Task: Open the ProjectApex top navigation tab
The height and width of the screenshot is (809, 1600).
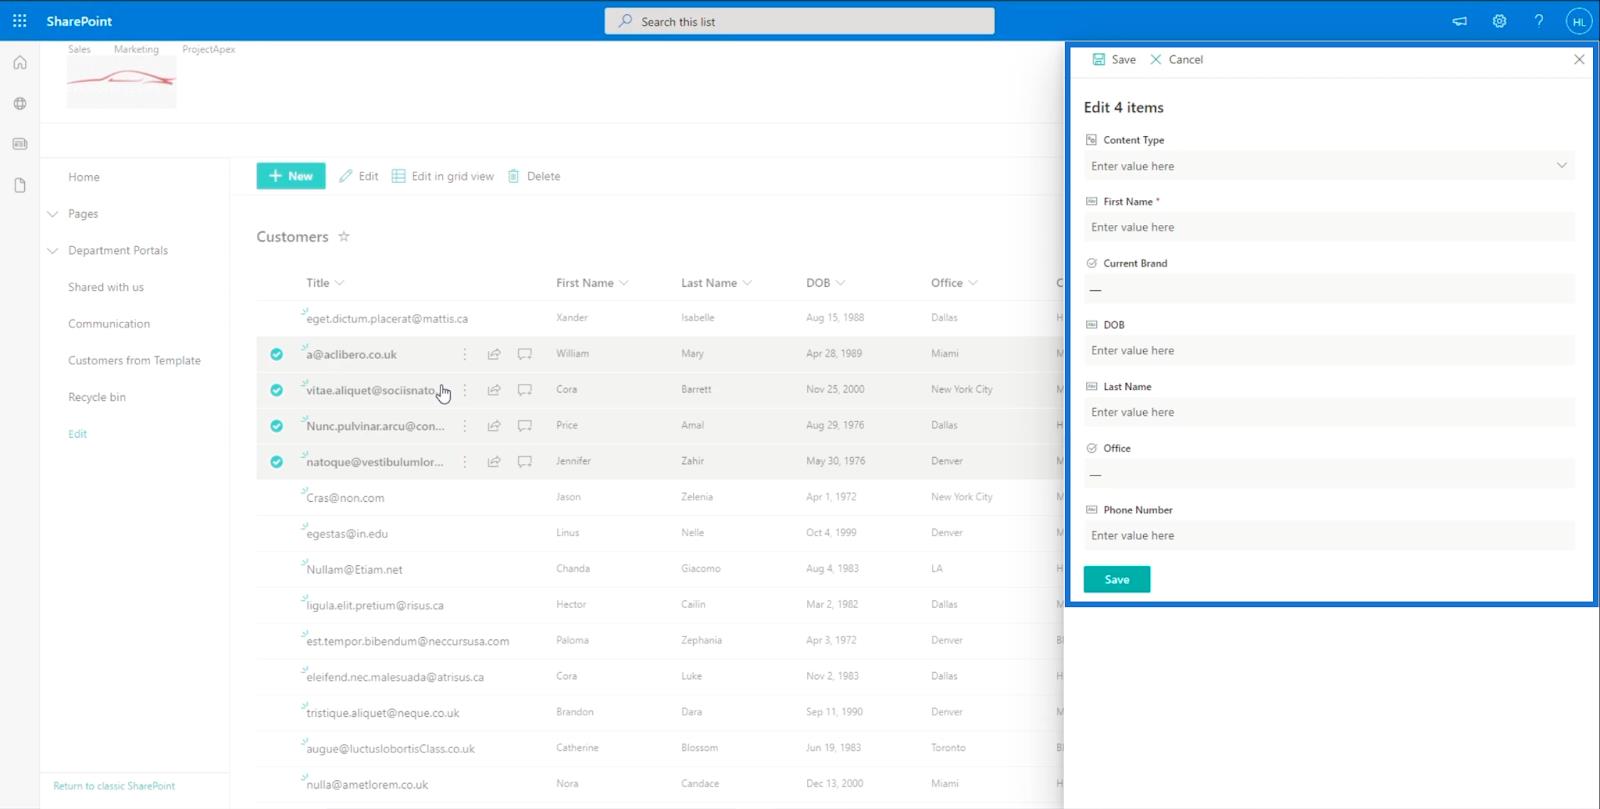Action: 209,49
